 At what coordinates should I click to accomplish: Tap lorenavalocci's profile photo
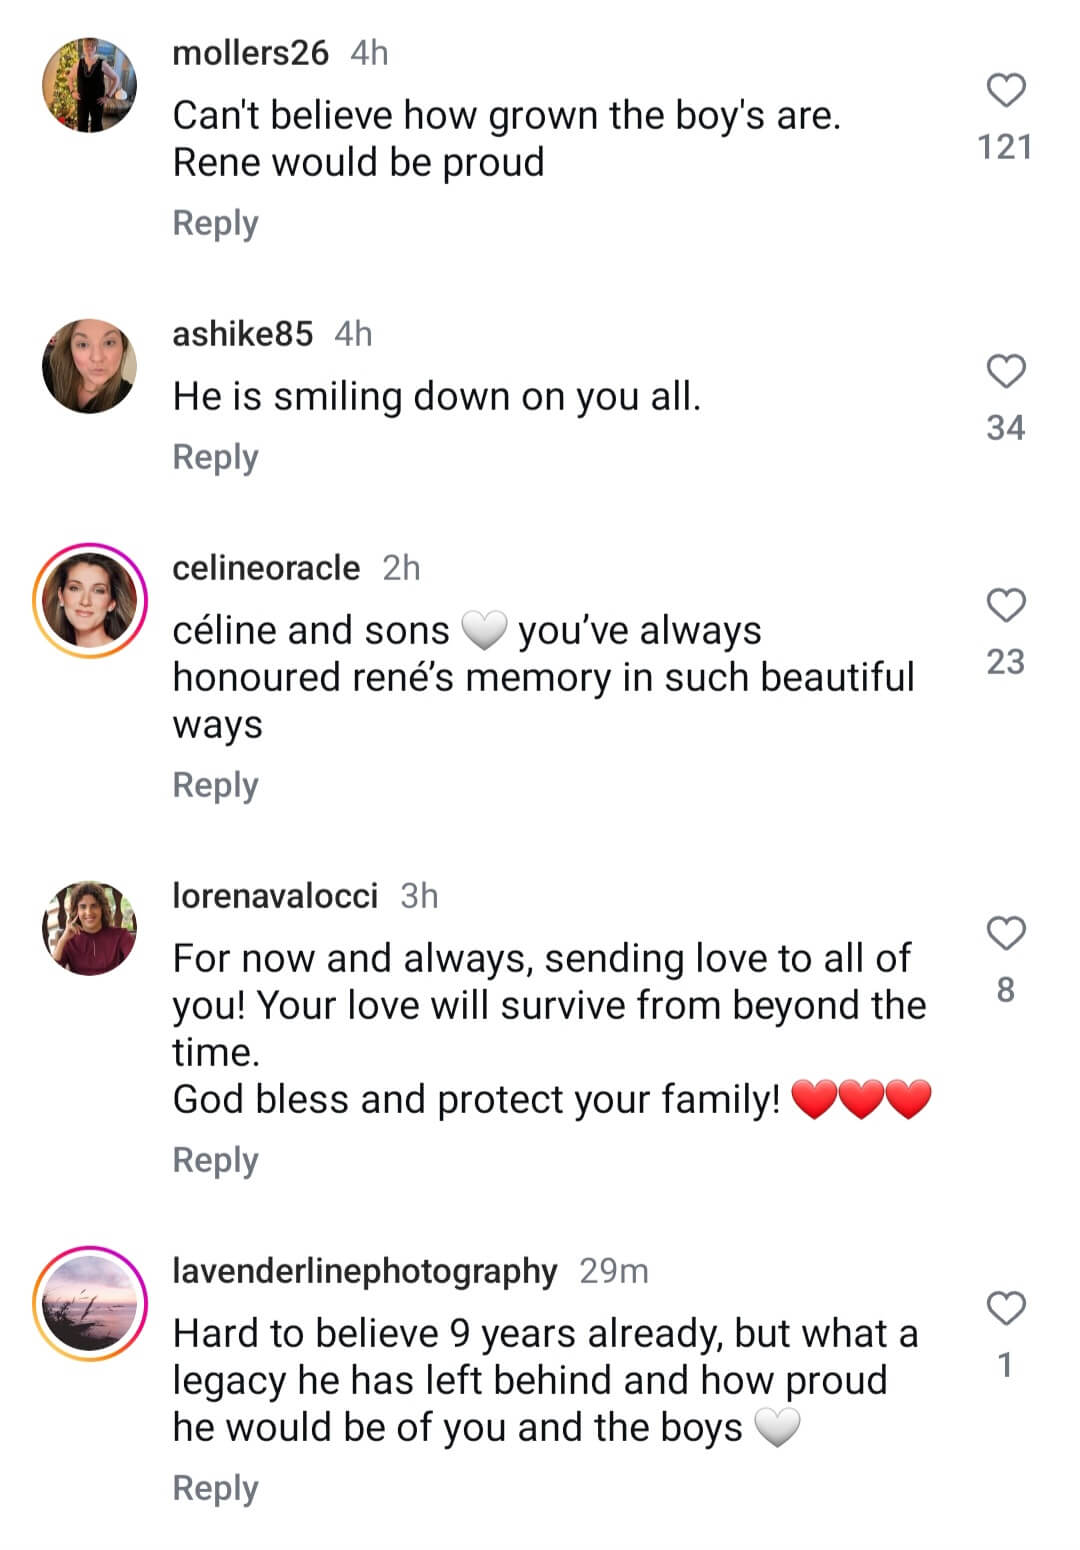(x=90, y=928)
